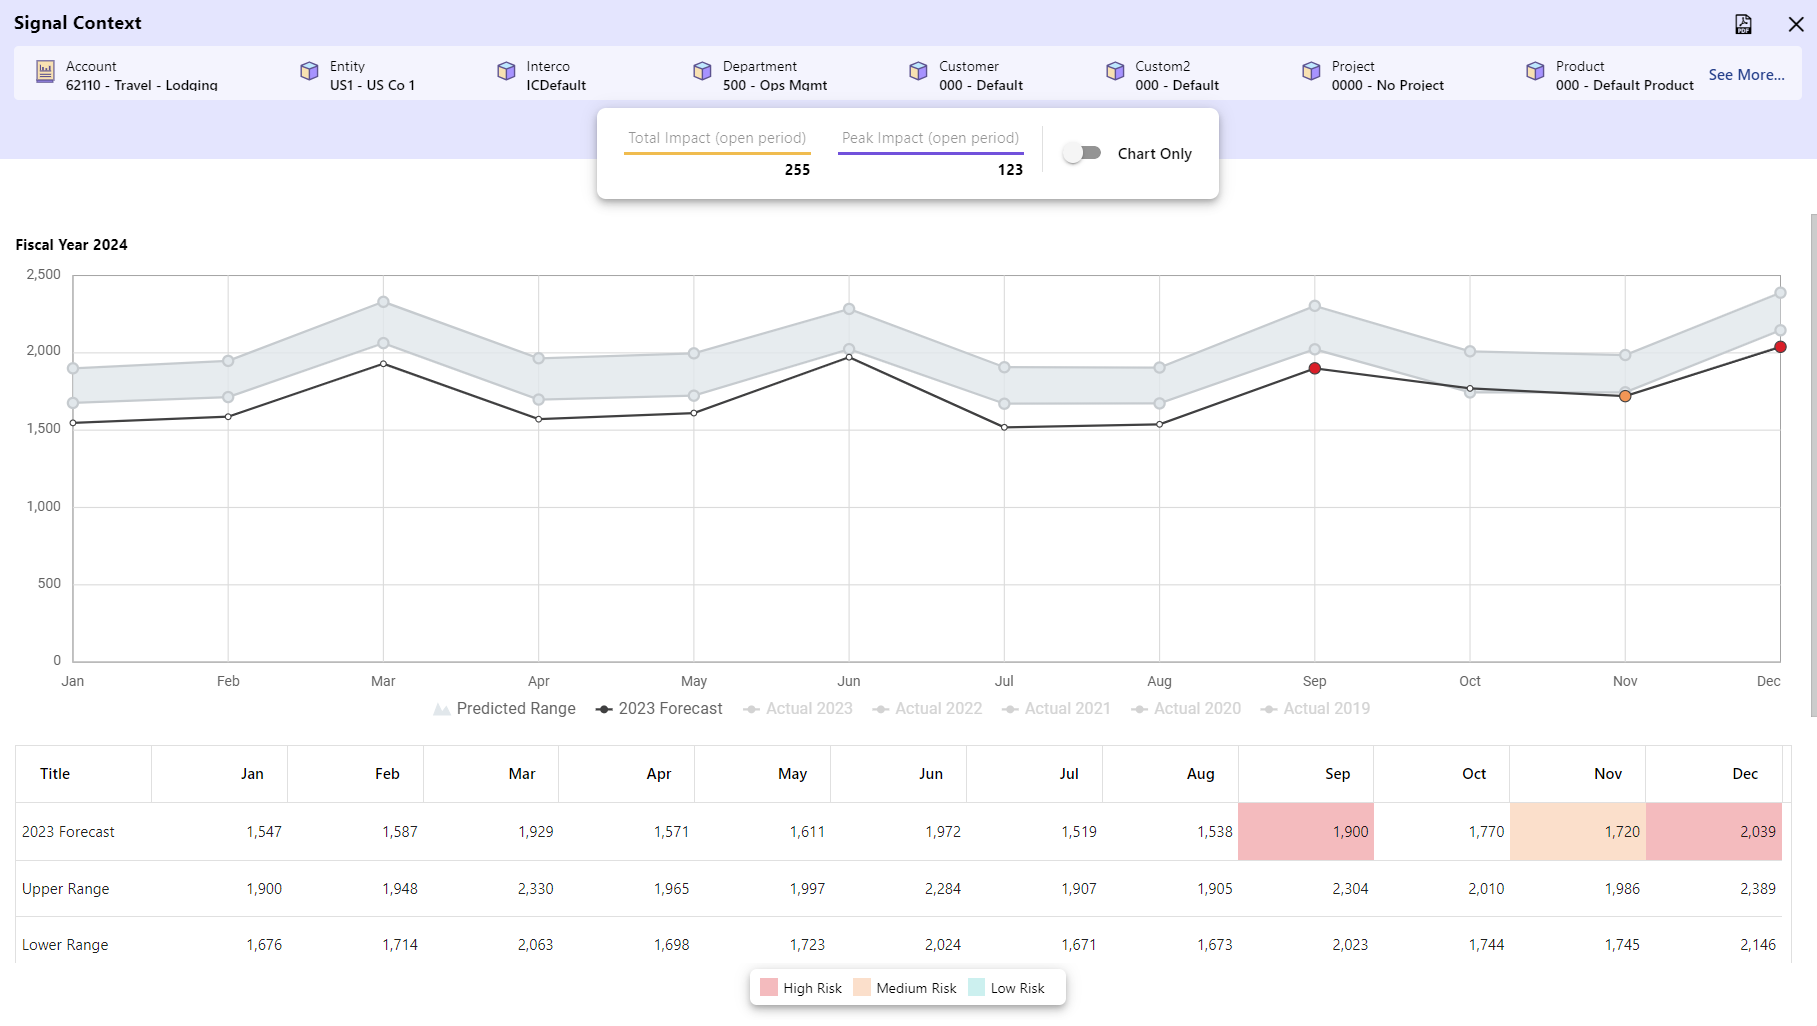The width and height of the screenshot is (1817, 1026).
Task: Select the 2023 Forecast row title
Action: pyautogui.click(x=68, y=832)
